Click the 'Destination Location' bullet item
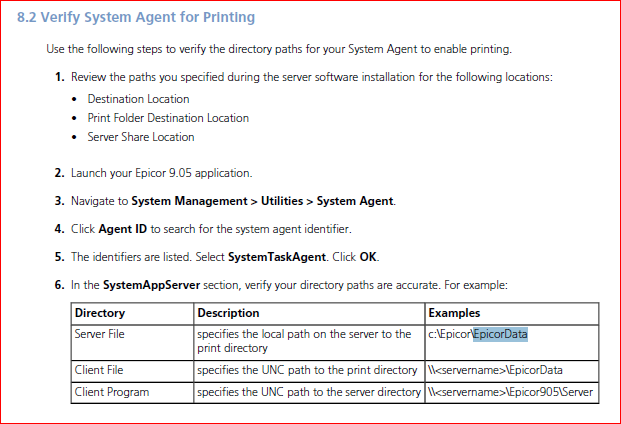 coord(138,99)
